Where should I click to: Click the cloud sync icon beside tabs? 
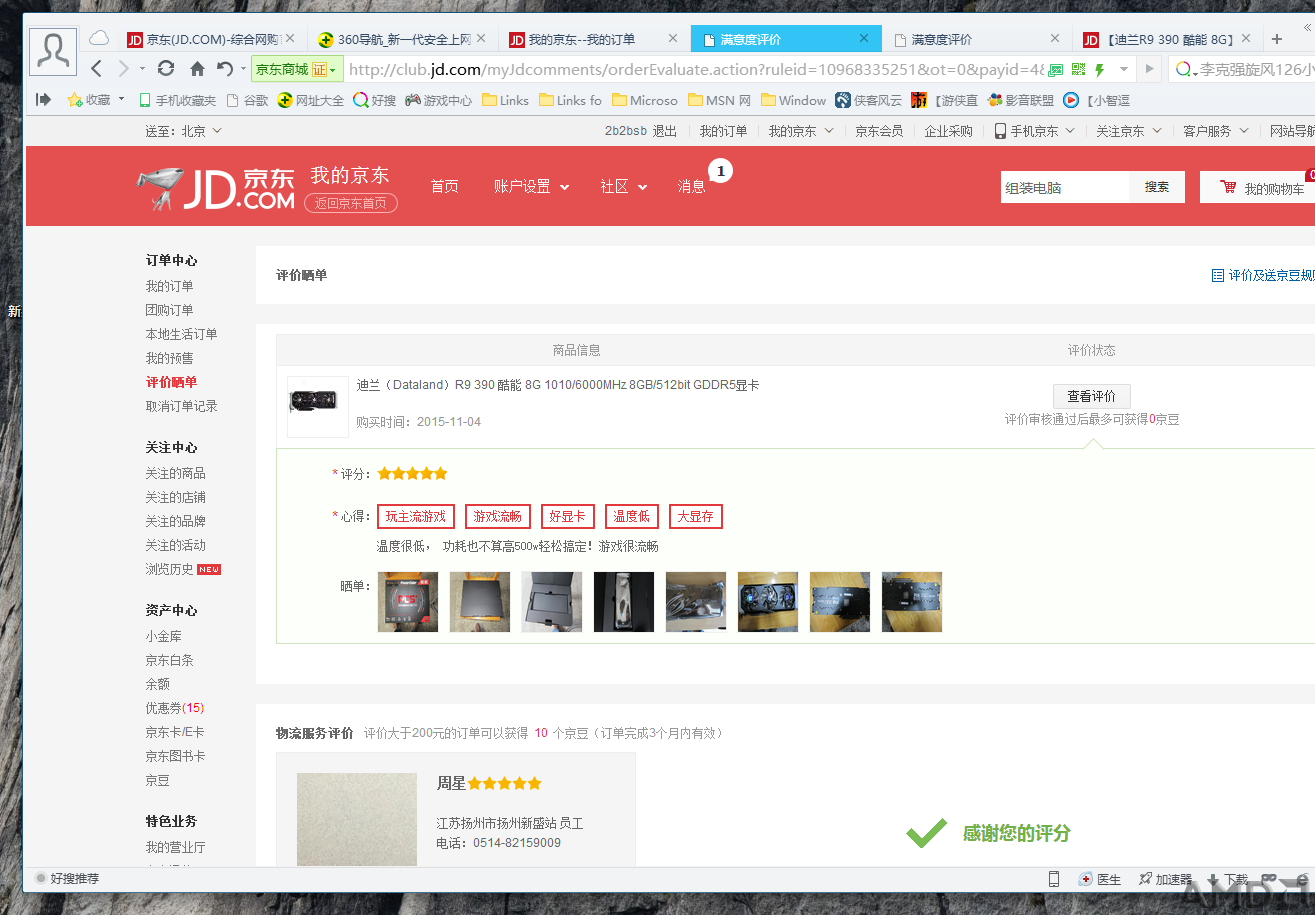tap(99, 39)
